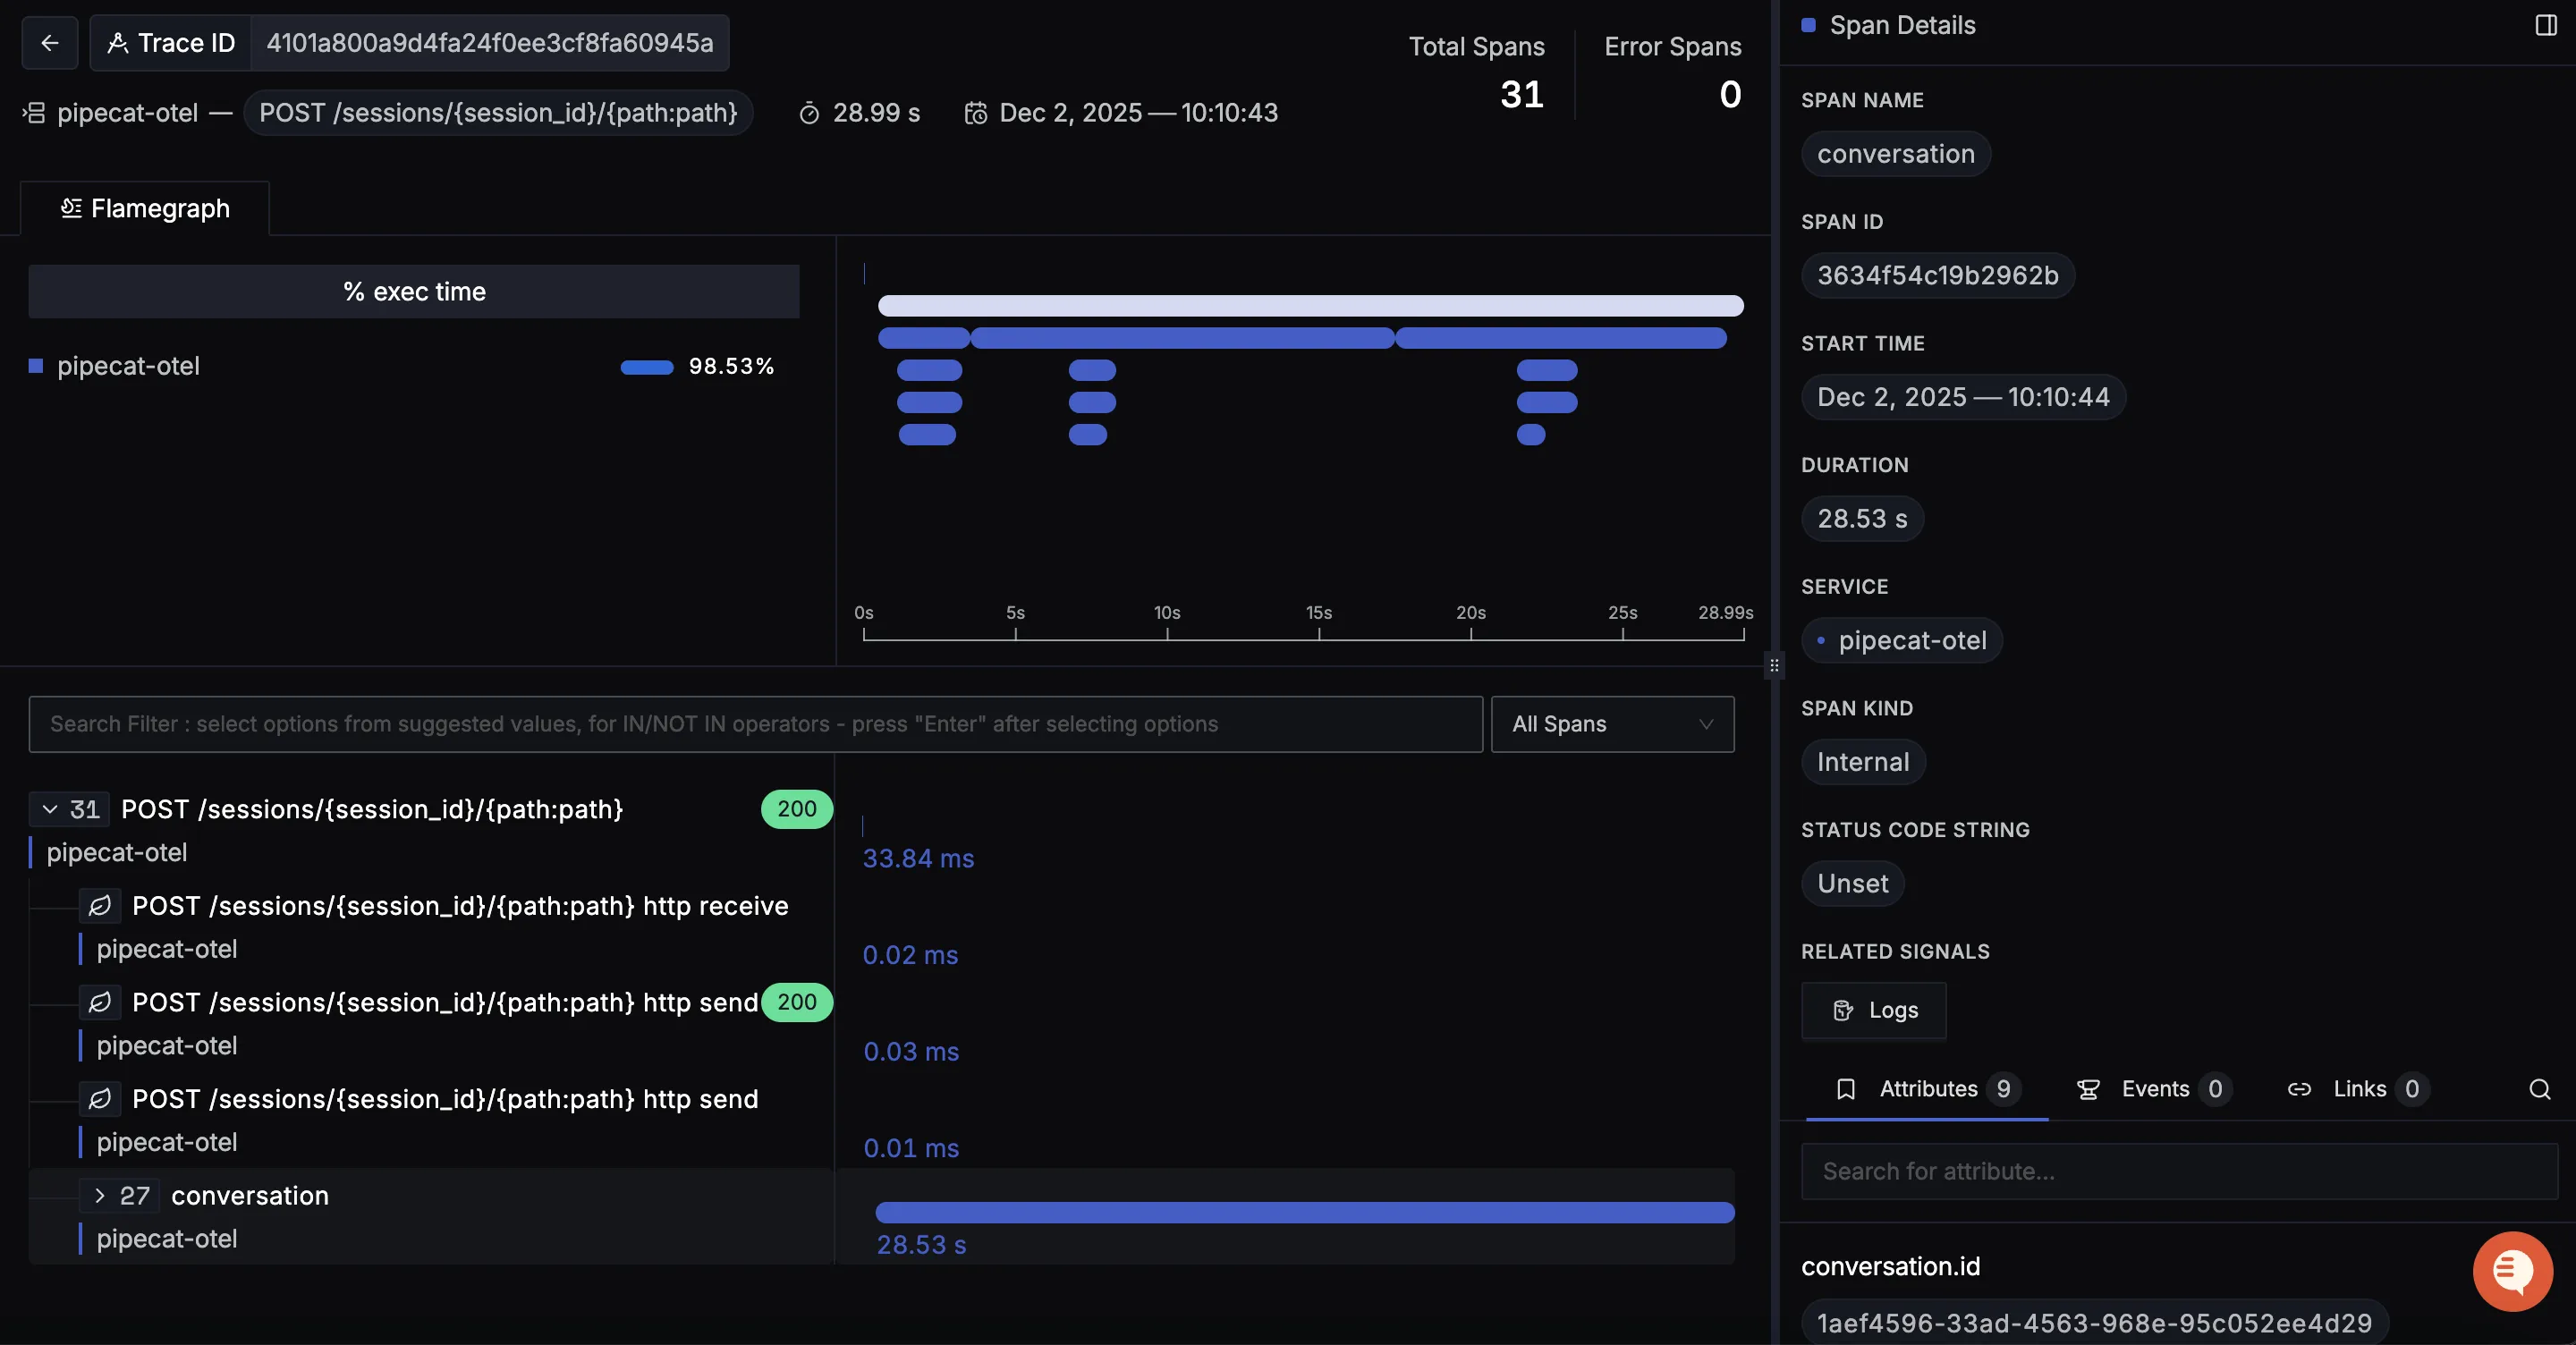Open the orange chat support bubble
This screenshot has width=2576, height=1345.
coord(2512,1271)
